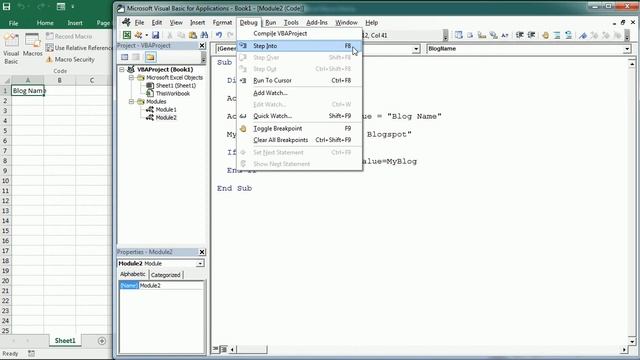Image resolution: width=640 pixels, height=360 pixels.
Task: Close the Project - VBAProject panel
Action: [x=202, y=46]
